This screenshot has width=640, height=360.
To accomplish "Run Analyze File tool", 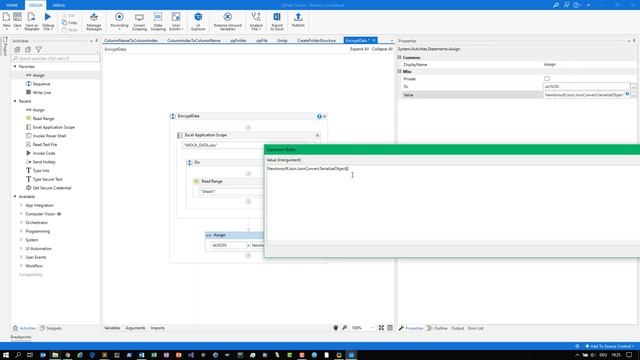I will [256, 21].
